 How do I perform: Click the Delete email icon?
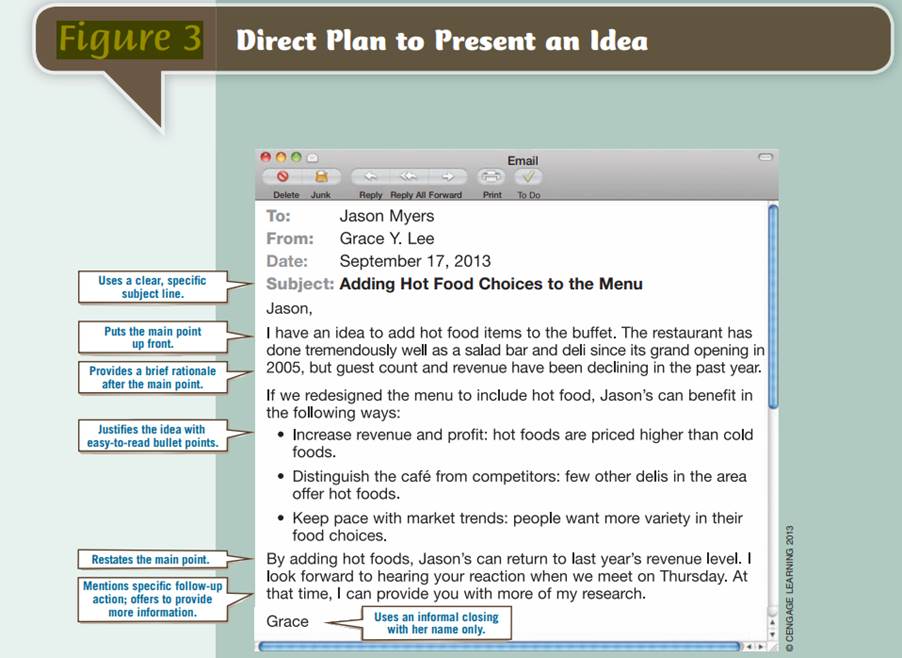[x=282, y=177]
